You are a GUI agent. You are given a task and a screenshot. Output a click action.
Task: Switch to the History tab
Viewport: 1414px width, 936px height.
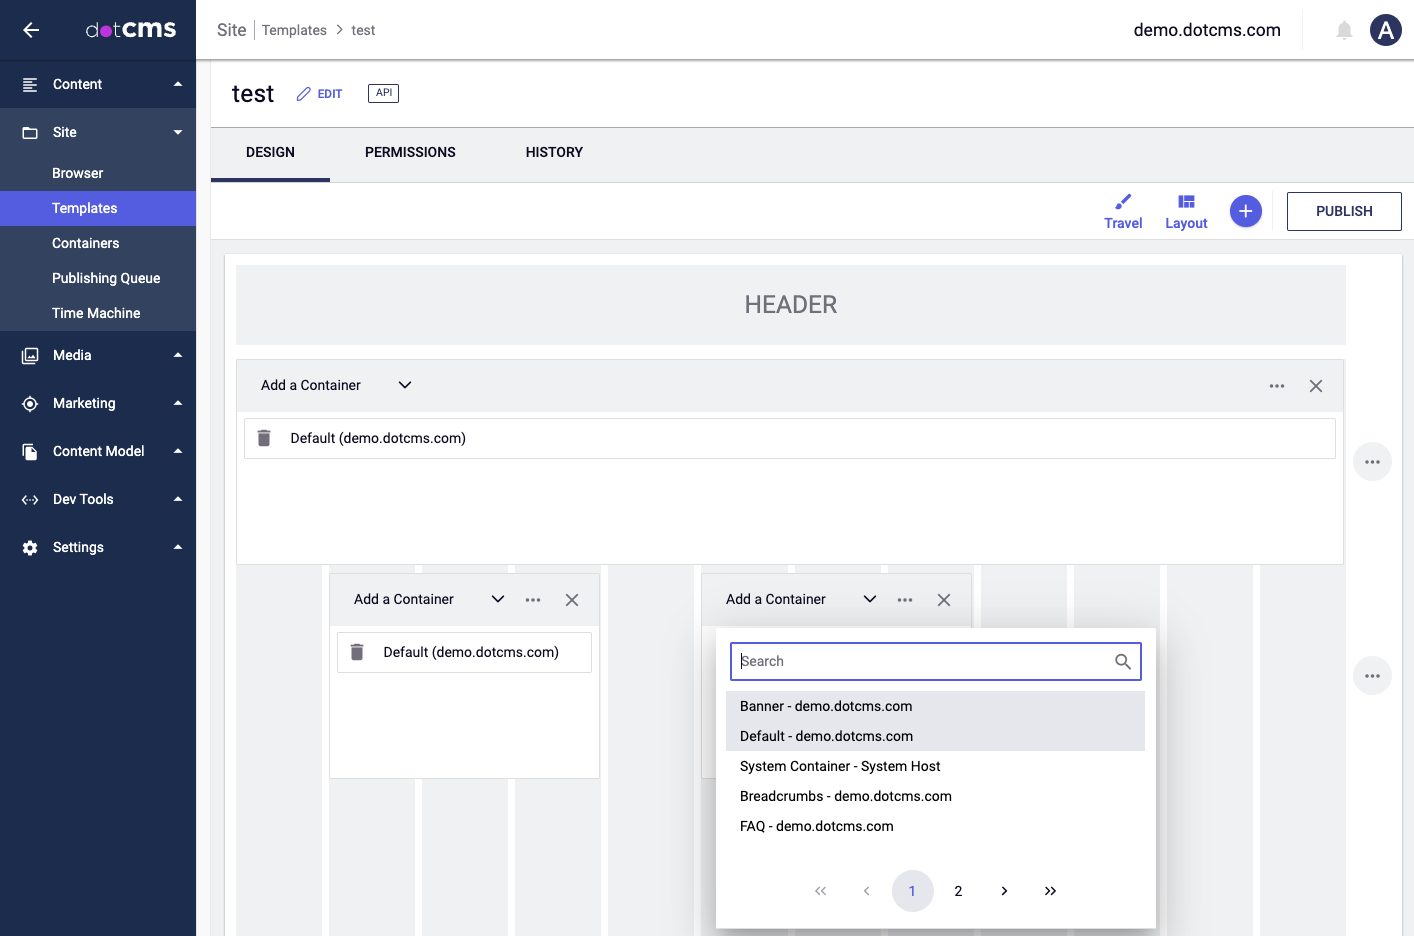(554, 152)
